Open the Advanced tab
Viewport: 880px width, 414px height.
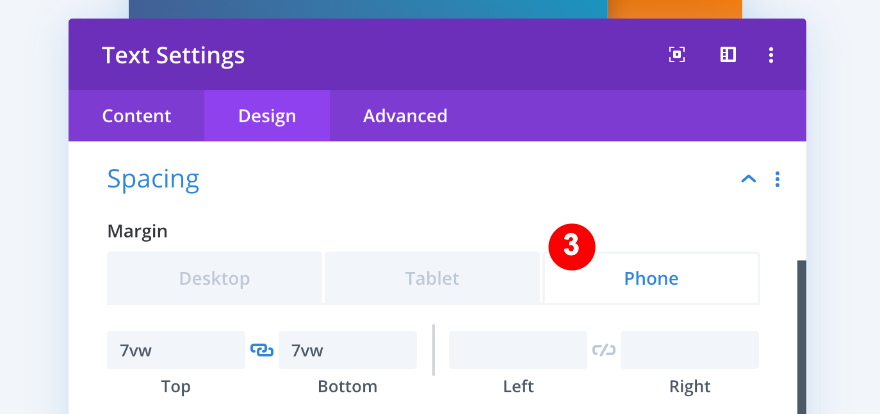tap(405, 116)
